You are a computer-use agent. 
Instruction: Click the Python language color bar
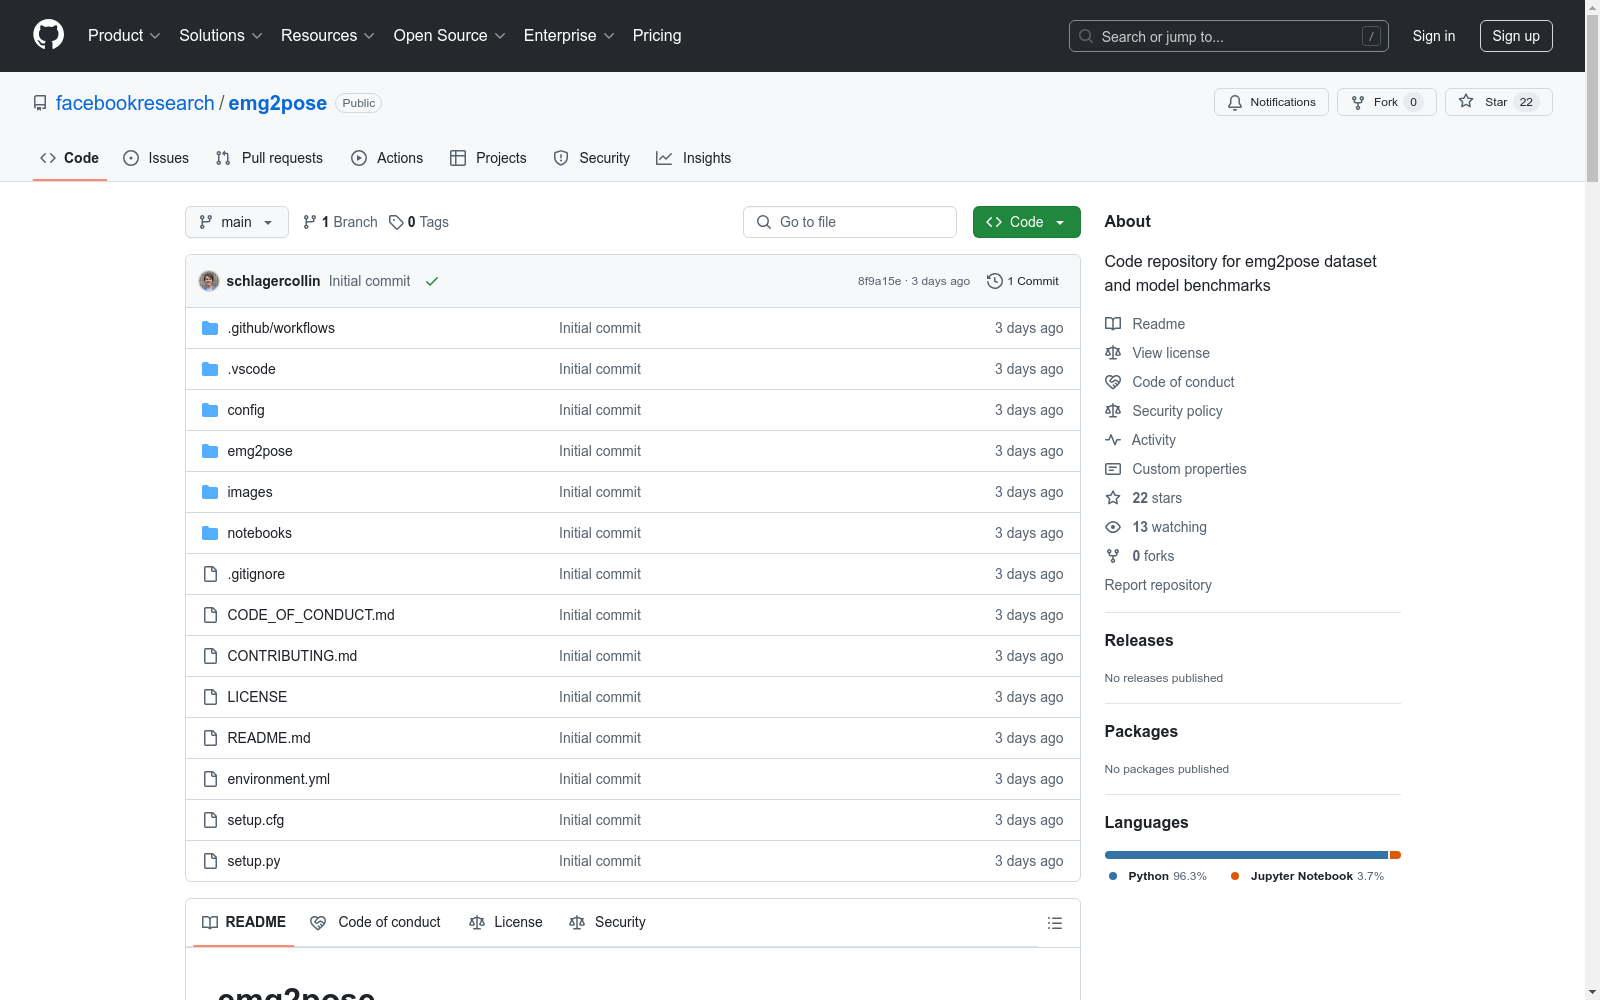pyautogui.click(x=1245, y=855)
